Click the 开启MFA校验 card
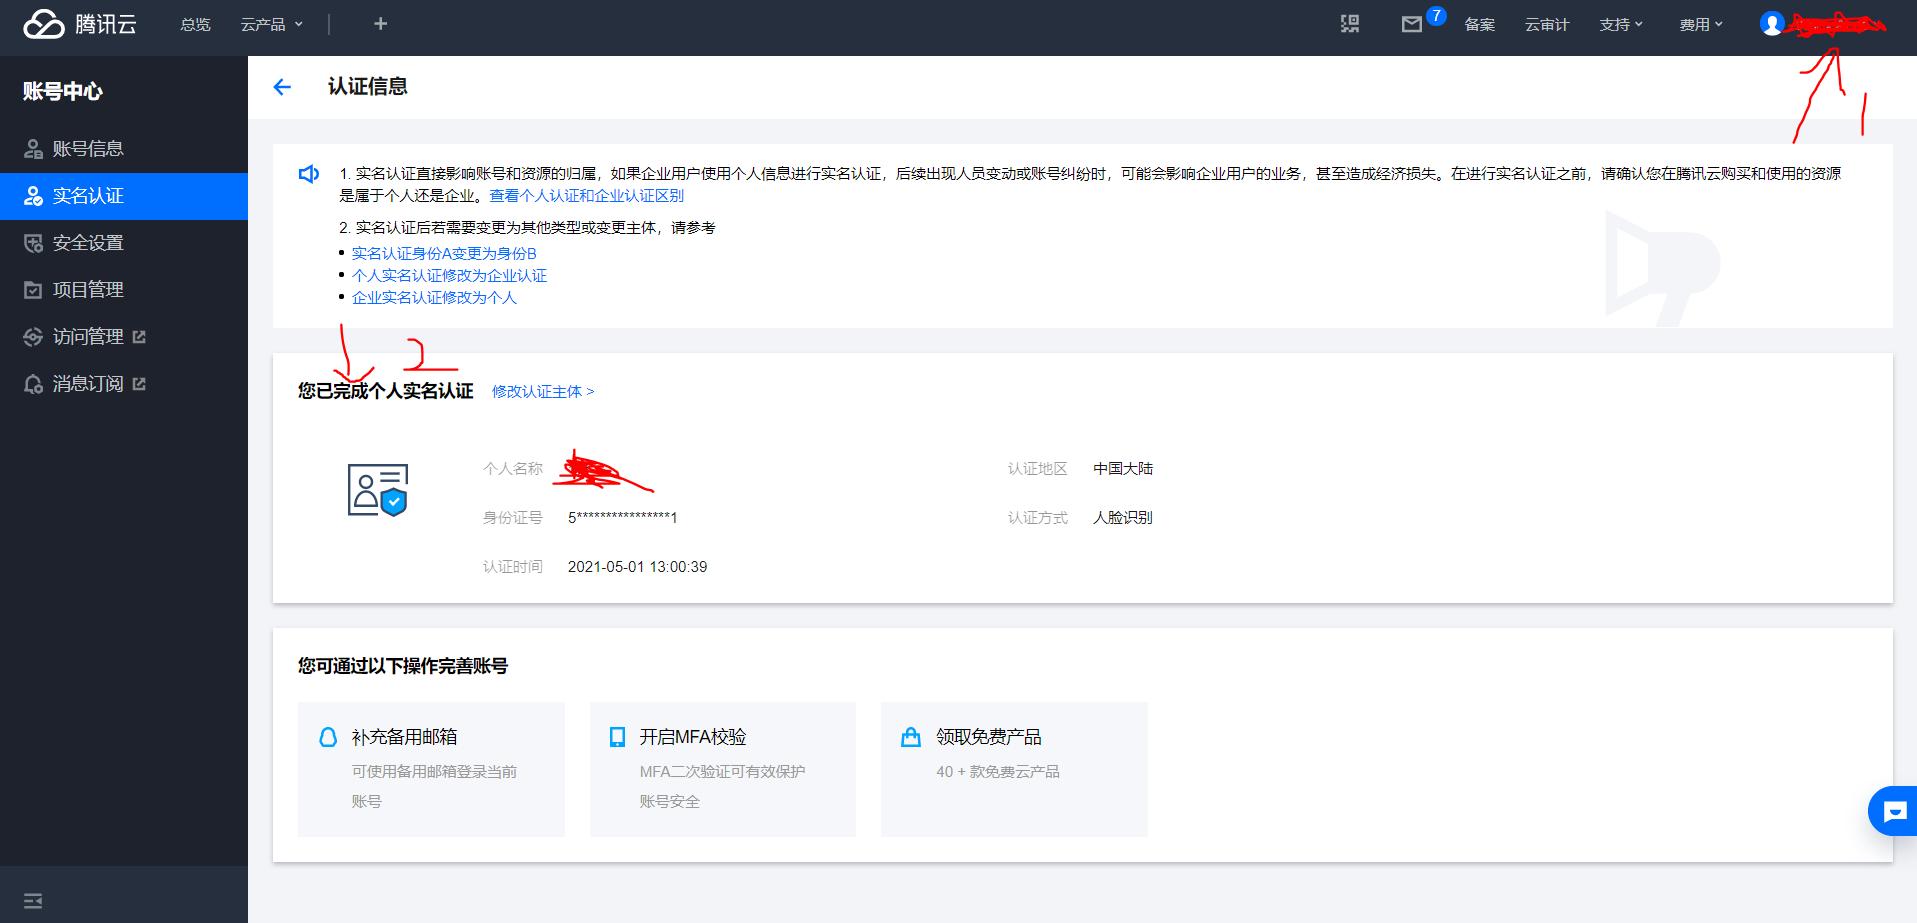Screen dimensions: 1917x923 tap(722, 768)
